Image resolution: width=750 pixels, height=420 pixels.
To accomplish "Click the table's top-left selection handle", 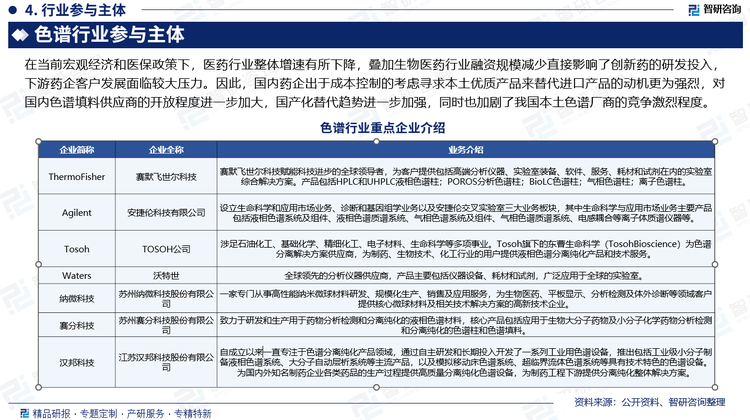I will click(x=39, y=142).
